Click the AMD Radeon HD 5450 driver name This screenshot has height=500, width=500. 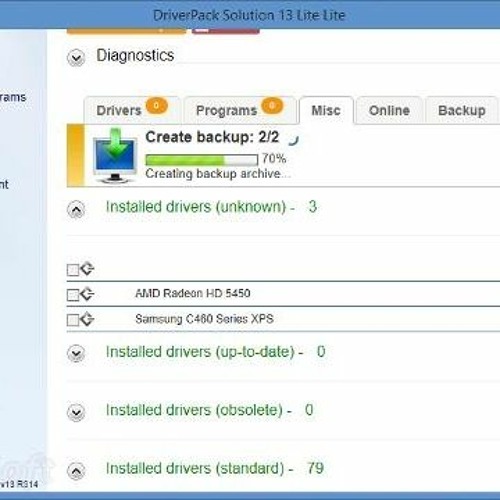[193, 293]
